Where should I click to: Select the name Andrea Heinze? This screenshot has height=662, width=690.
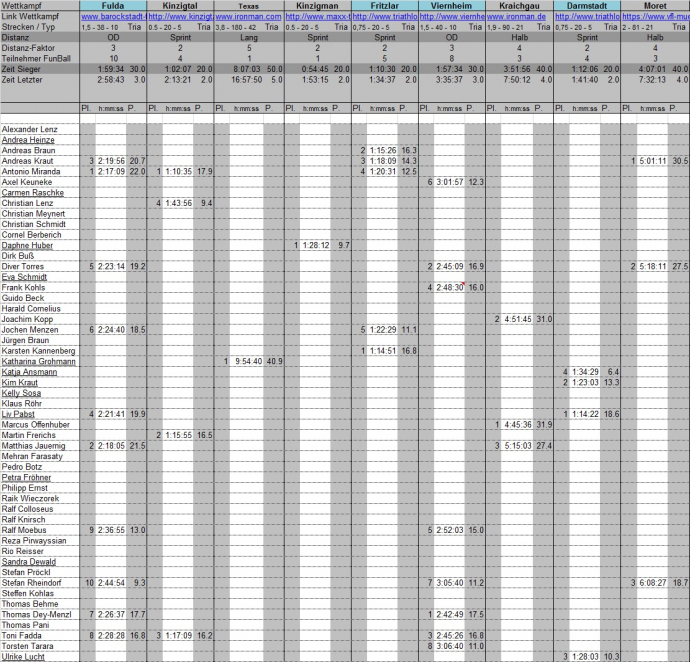pyautogui.click(x=28, y=140)
